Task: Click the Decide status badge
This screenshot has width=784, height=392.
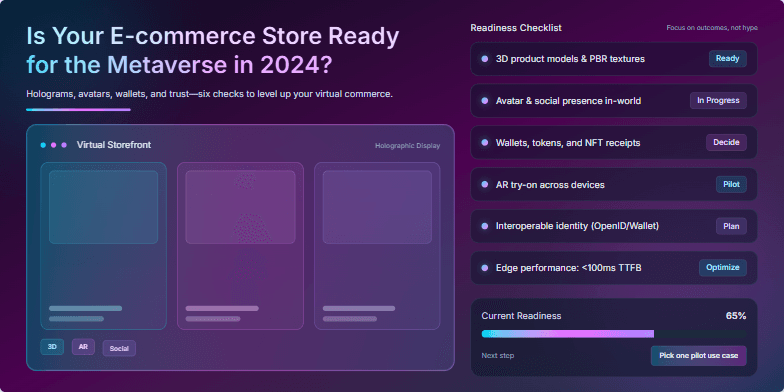Action: pyautogui.click(x=726, y=142)
